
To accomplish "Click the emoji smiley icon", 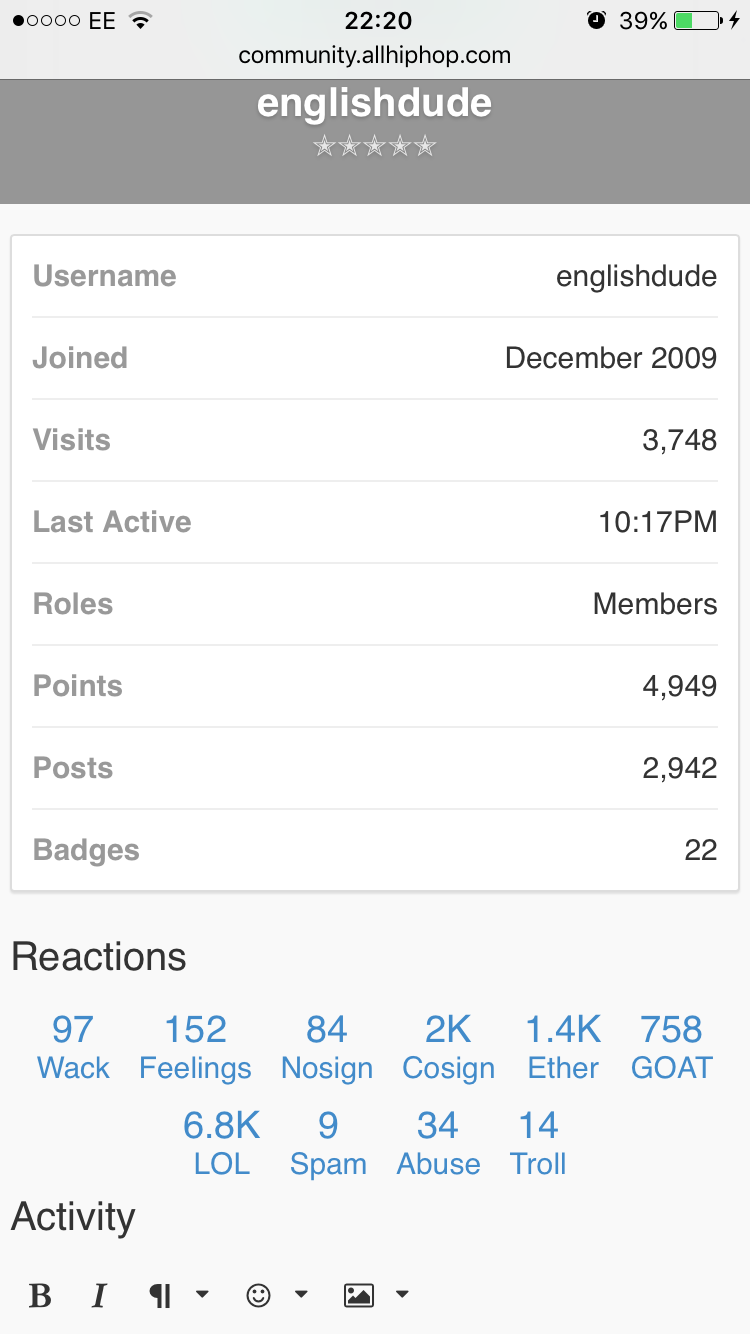I will pyautogui.click(x=258, y=1295).
